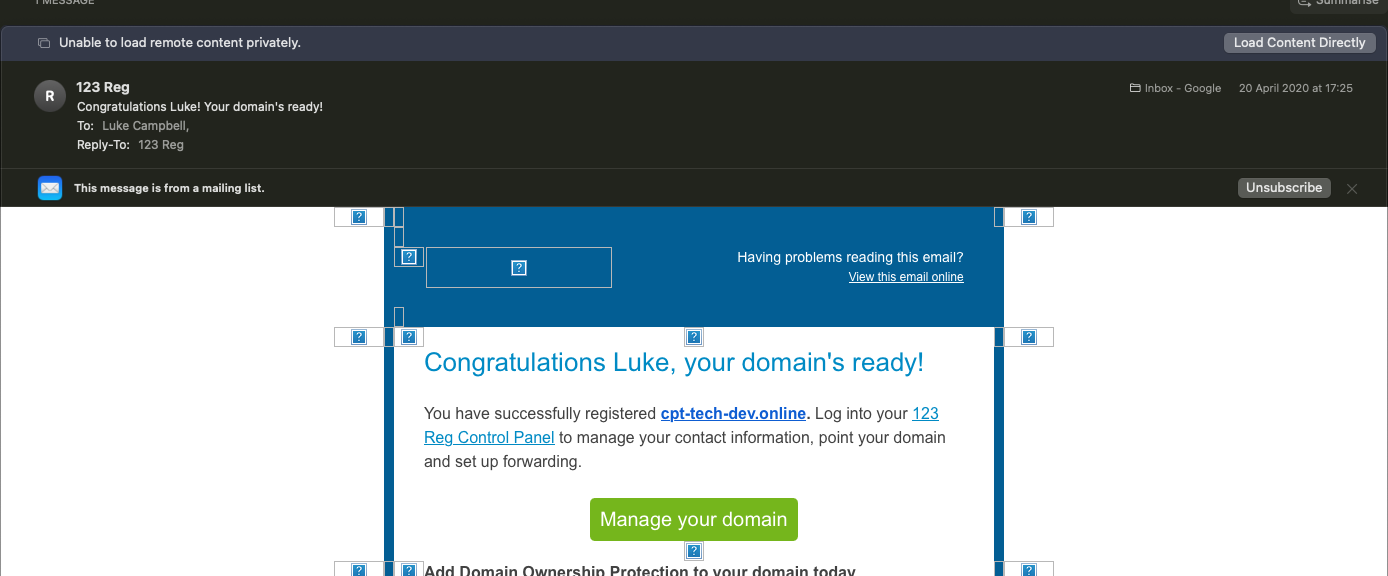
Task: Unsubscribe from this mailing list
Action: 1284,188
